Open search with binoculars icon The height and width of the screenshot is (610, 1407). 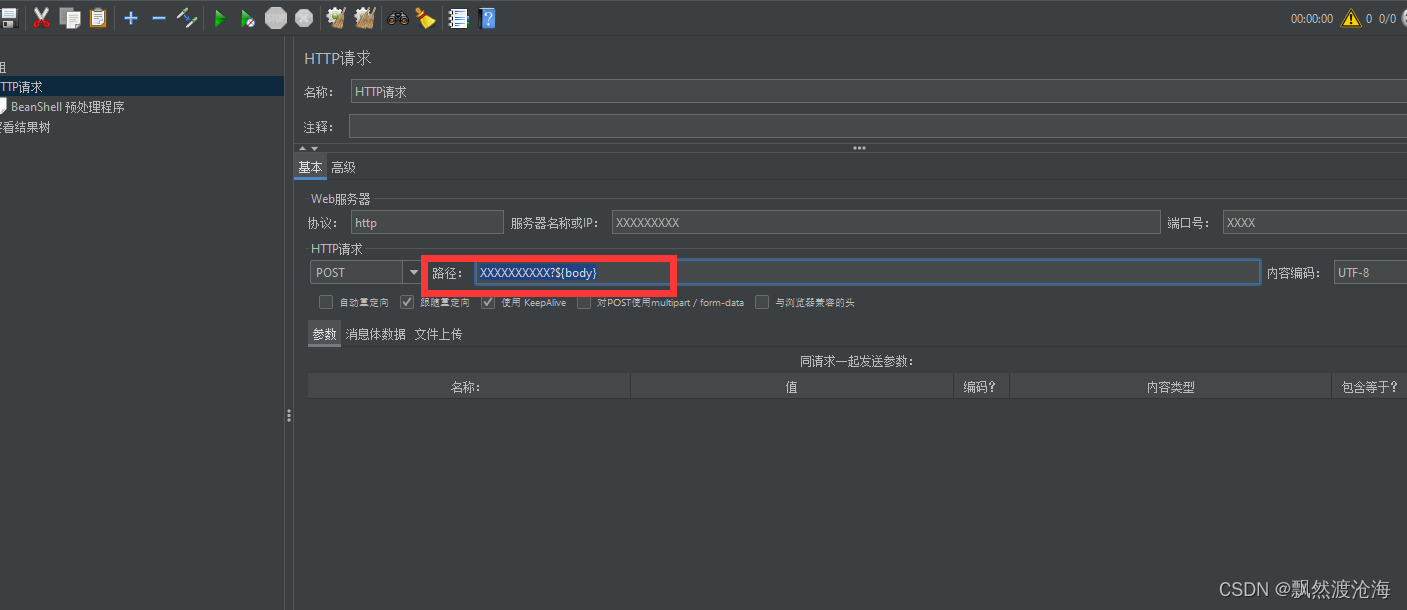(398, 18)
